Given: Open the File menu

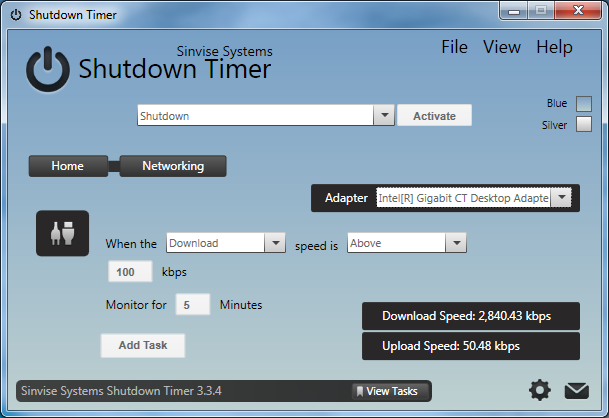Looking at the screenshot, I should pos(454,47).
